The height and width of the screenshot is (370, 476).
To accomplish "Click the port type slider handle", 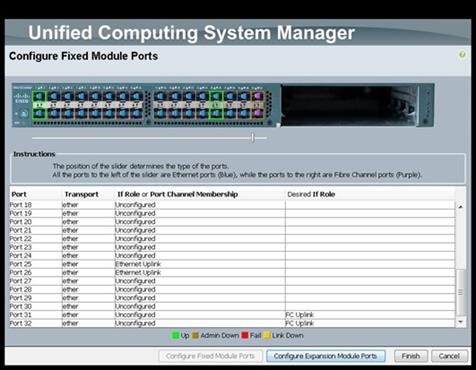I will (253, 137).
